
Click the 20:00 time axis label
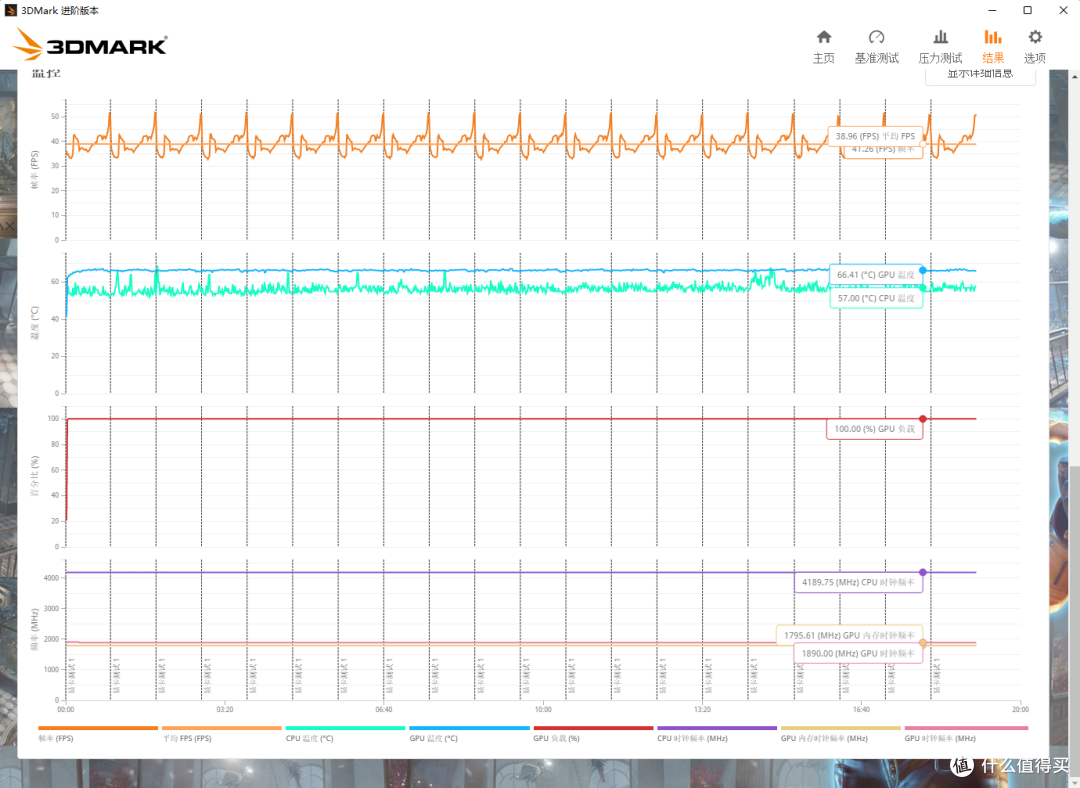point(1020,709)
